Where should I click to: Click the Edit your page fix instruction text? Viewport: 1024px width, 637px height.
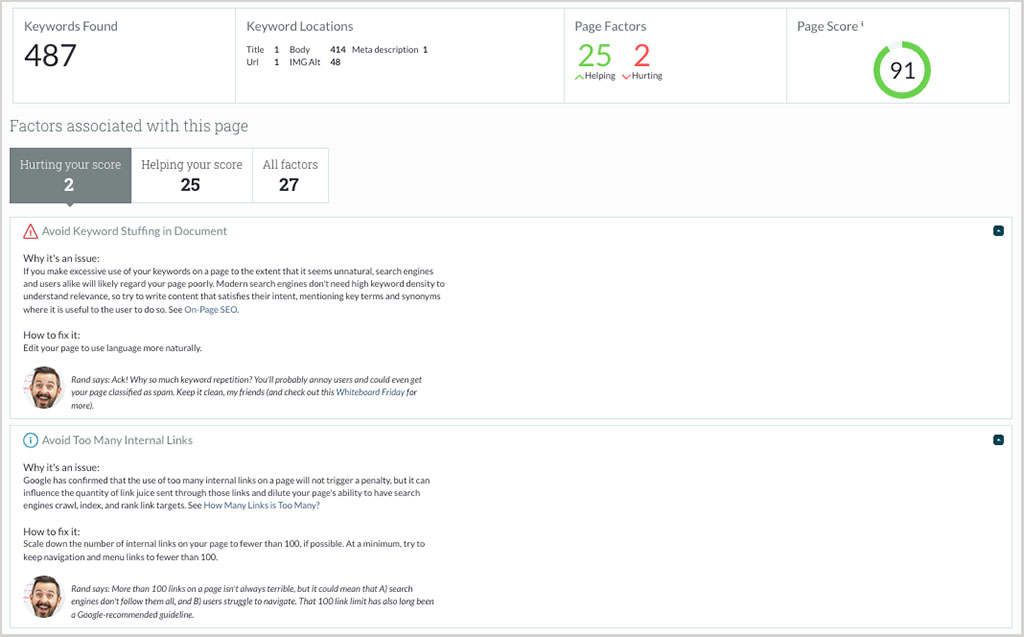pos(112,348)
